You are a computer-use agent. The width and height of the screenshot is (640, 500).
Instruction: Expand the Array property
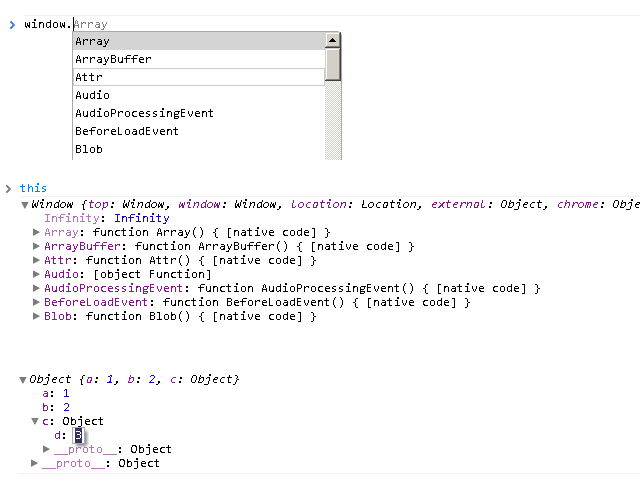coord(36,232)
